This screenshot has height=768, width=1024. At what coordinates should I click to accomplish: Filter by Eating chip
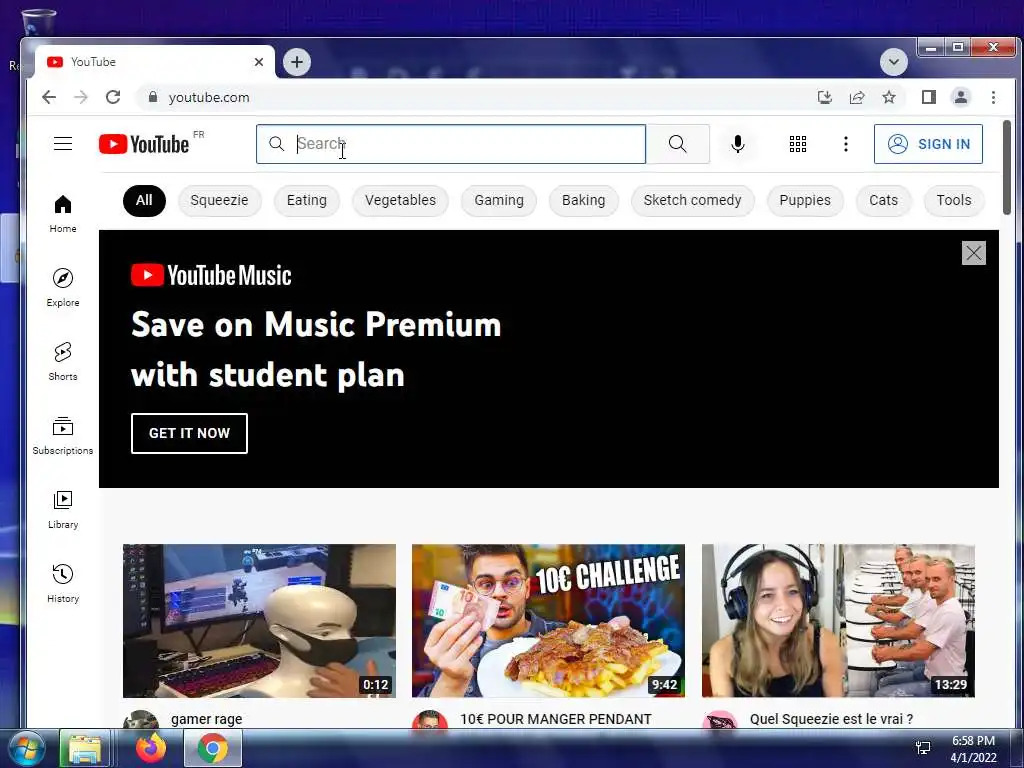306,200
